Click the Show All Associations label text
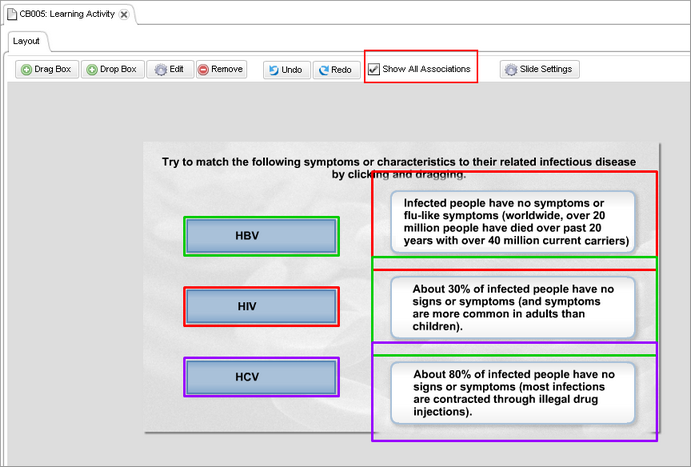Viewport: 691px width, 467px height. tap(426, 70)
